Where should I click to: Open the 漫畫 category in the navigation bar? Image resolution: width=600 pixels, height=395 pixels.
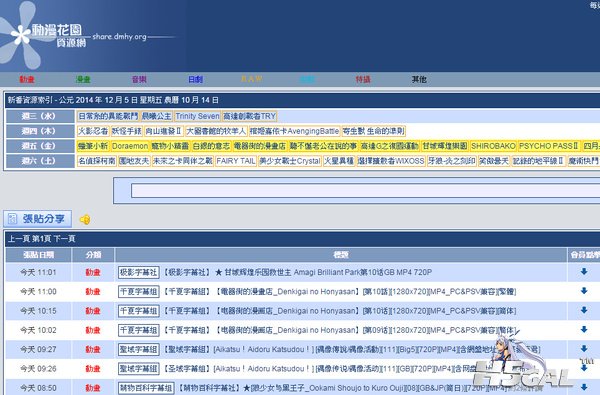pyautogui.click(x=83, y=79)
